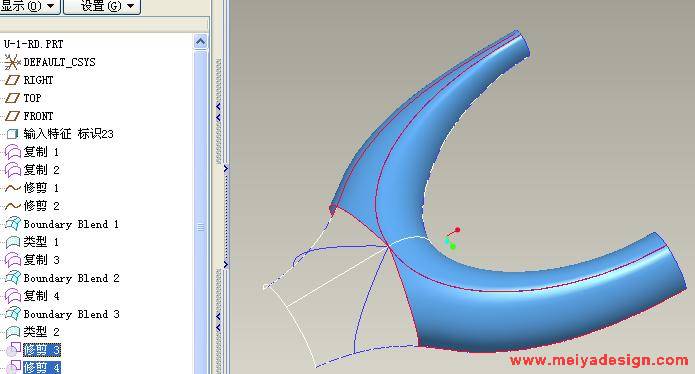Click the FRONT datum plane icon
695x374 pixels.
point(12,116)
